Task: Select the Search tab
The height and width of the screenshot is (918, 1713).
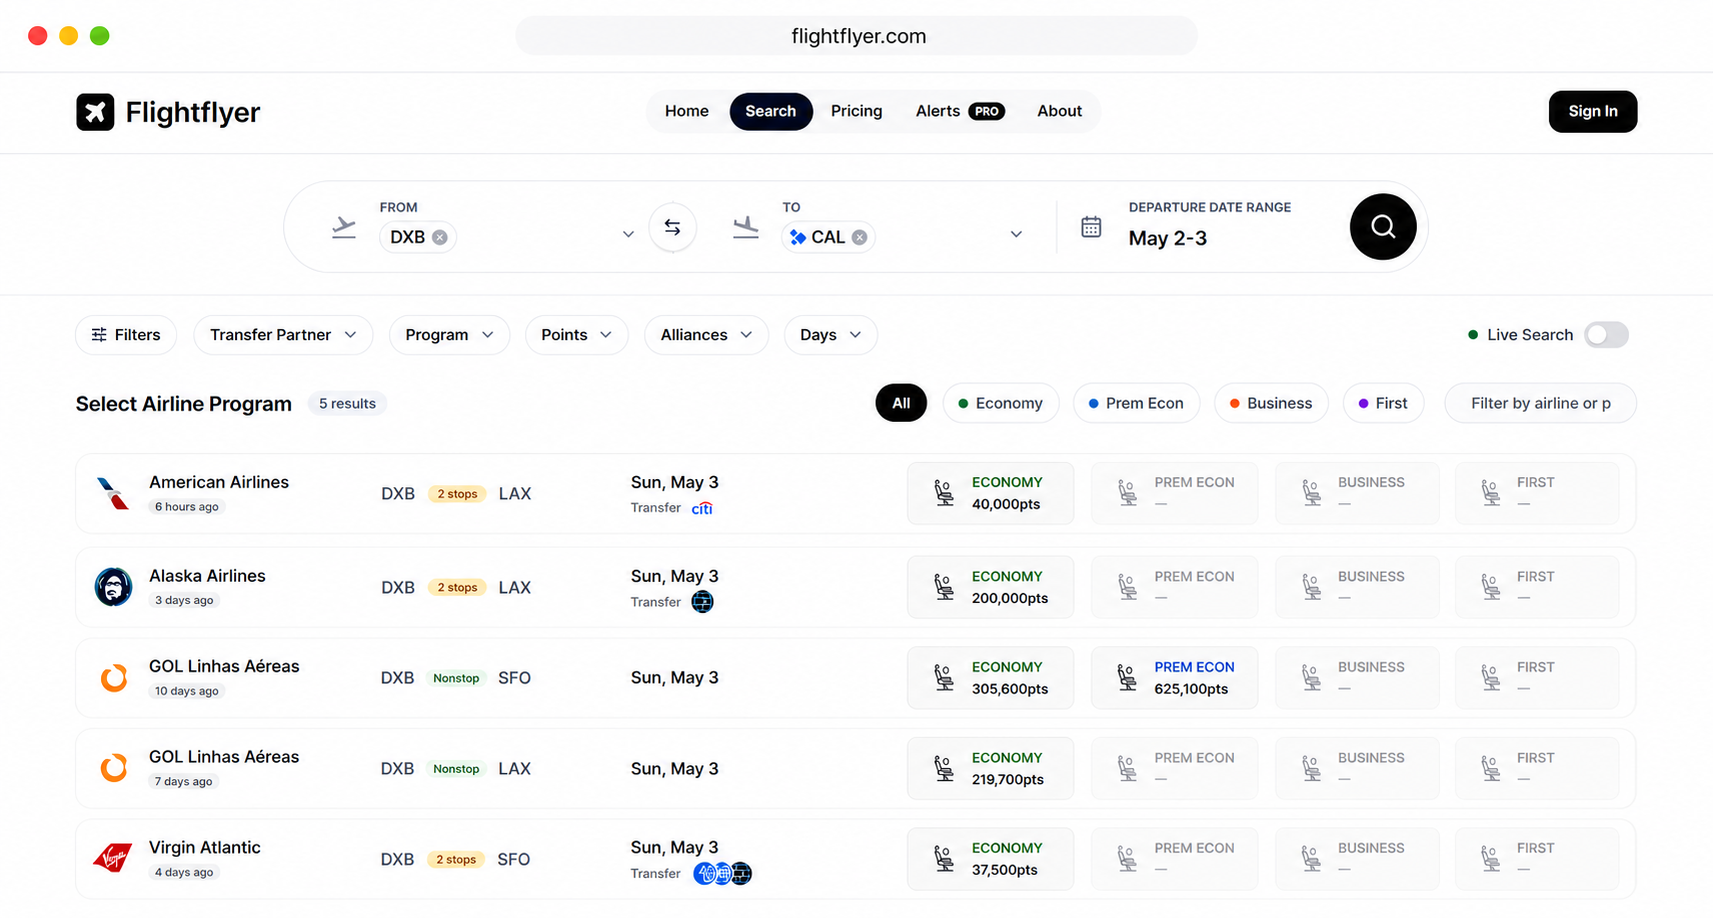Action: point(770,111)
